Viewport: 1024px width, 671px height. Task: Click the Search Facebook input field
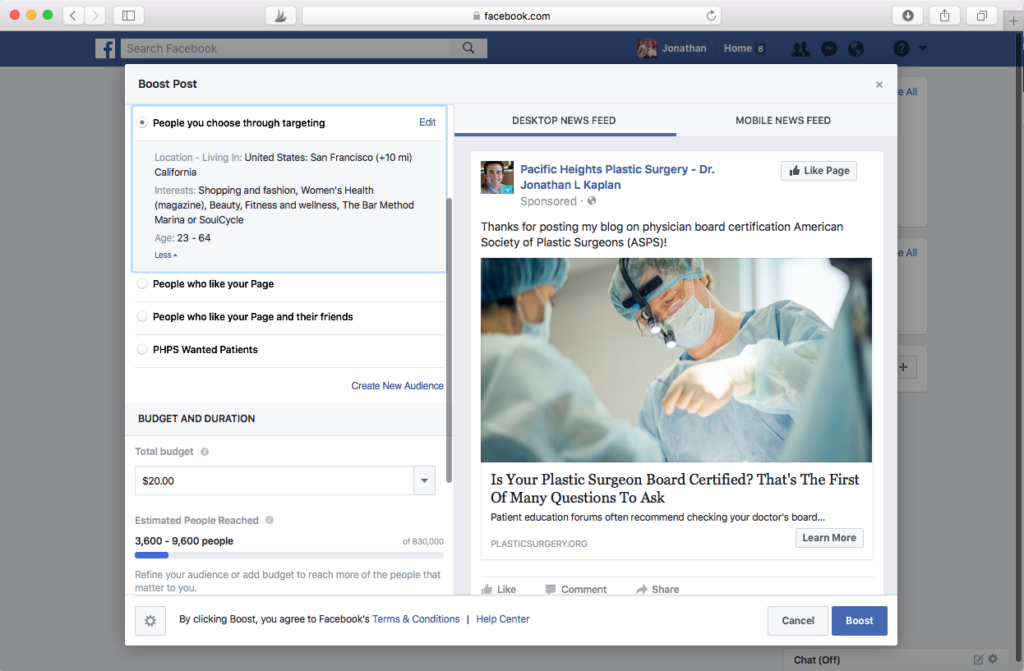[287, 48]
